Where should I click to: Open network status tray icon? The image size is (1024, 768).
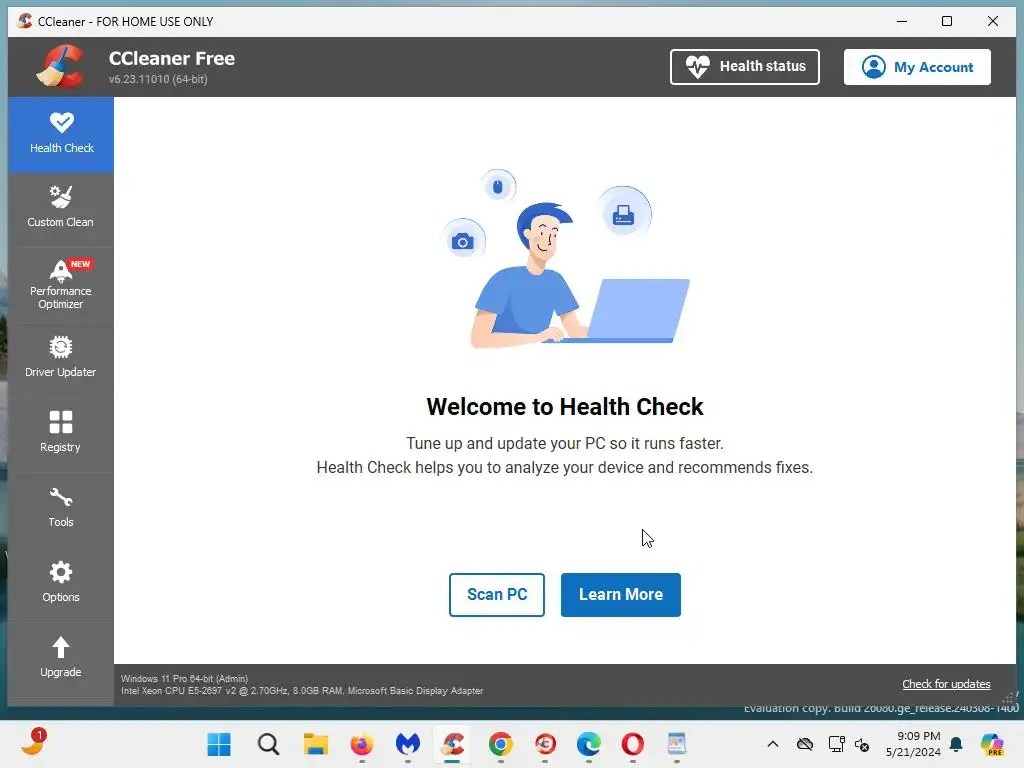tap(837, 744)
